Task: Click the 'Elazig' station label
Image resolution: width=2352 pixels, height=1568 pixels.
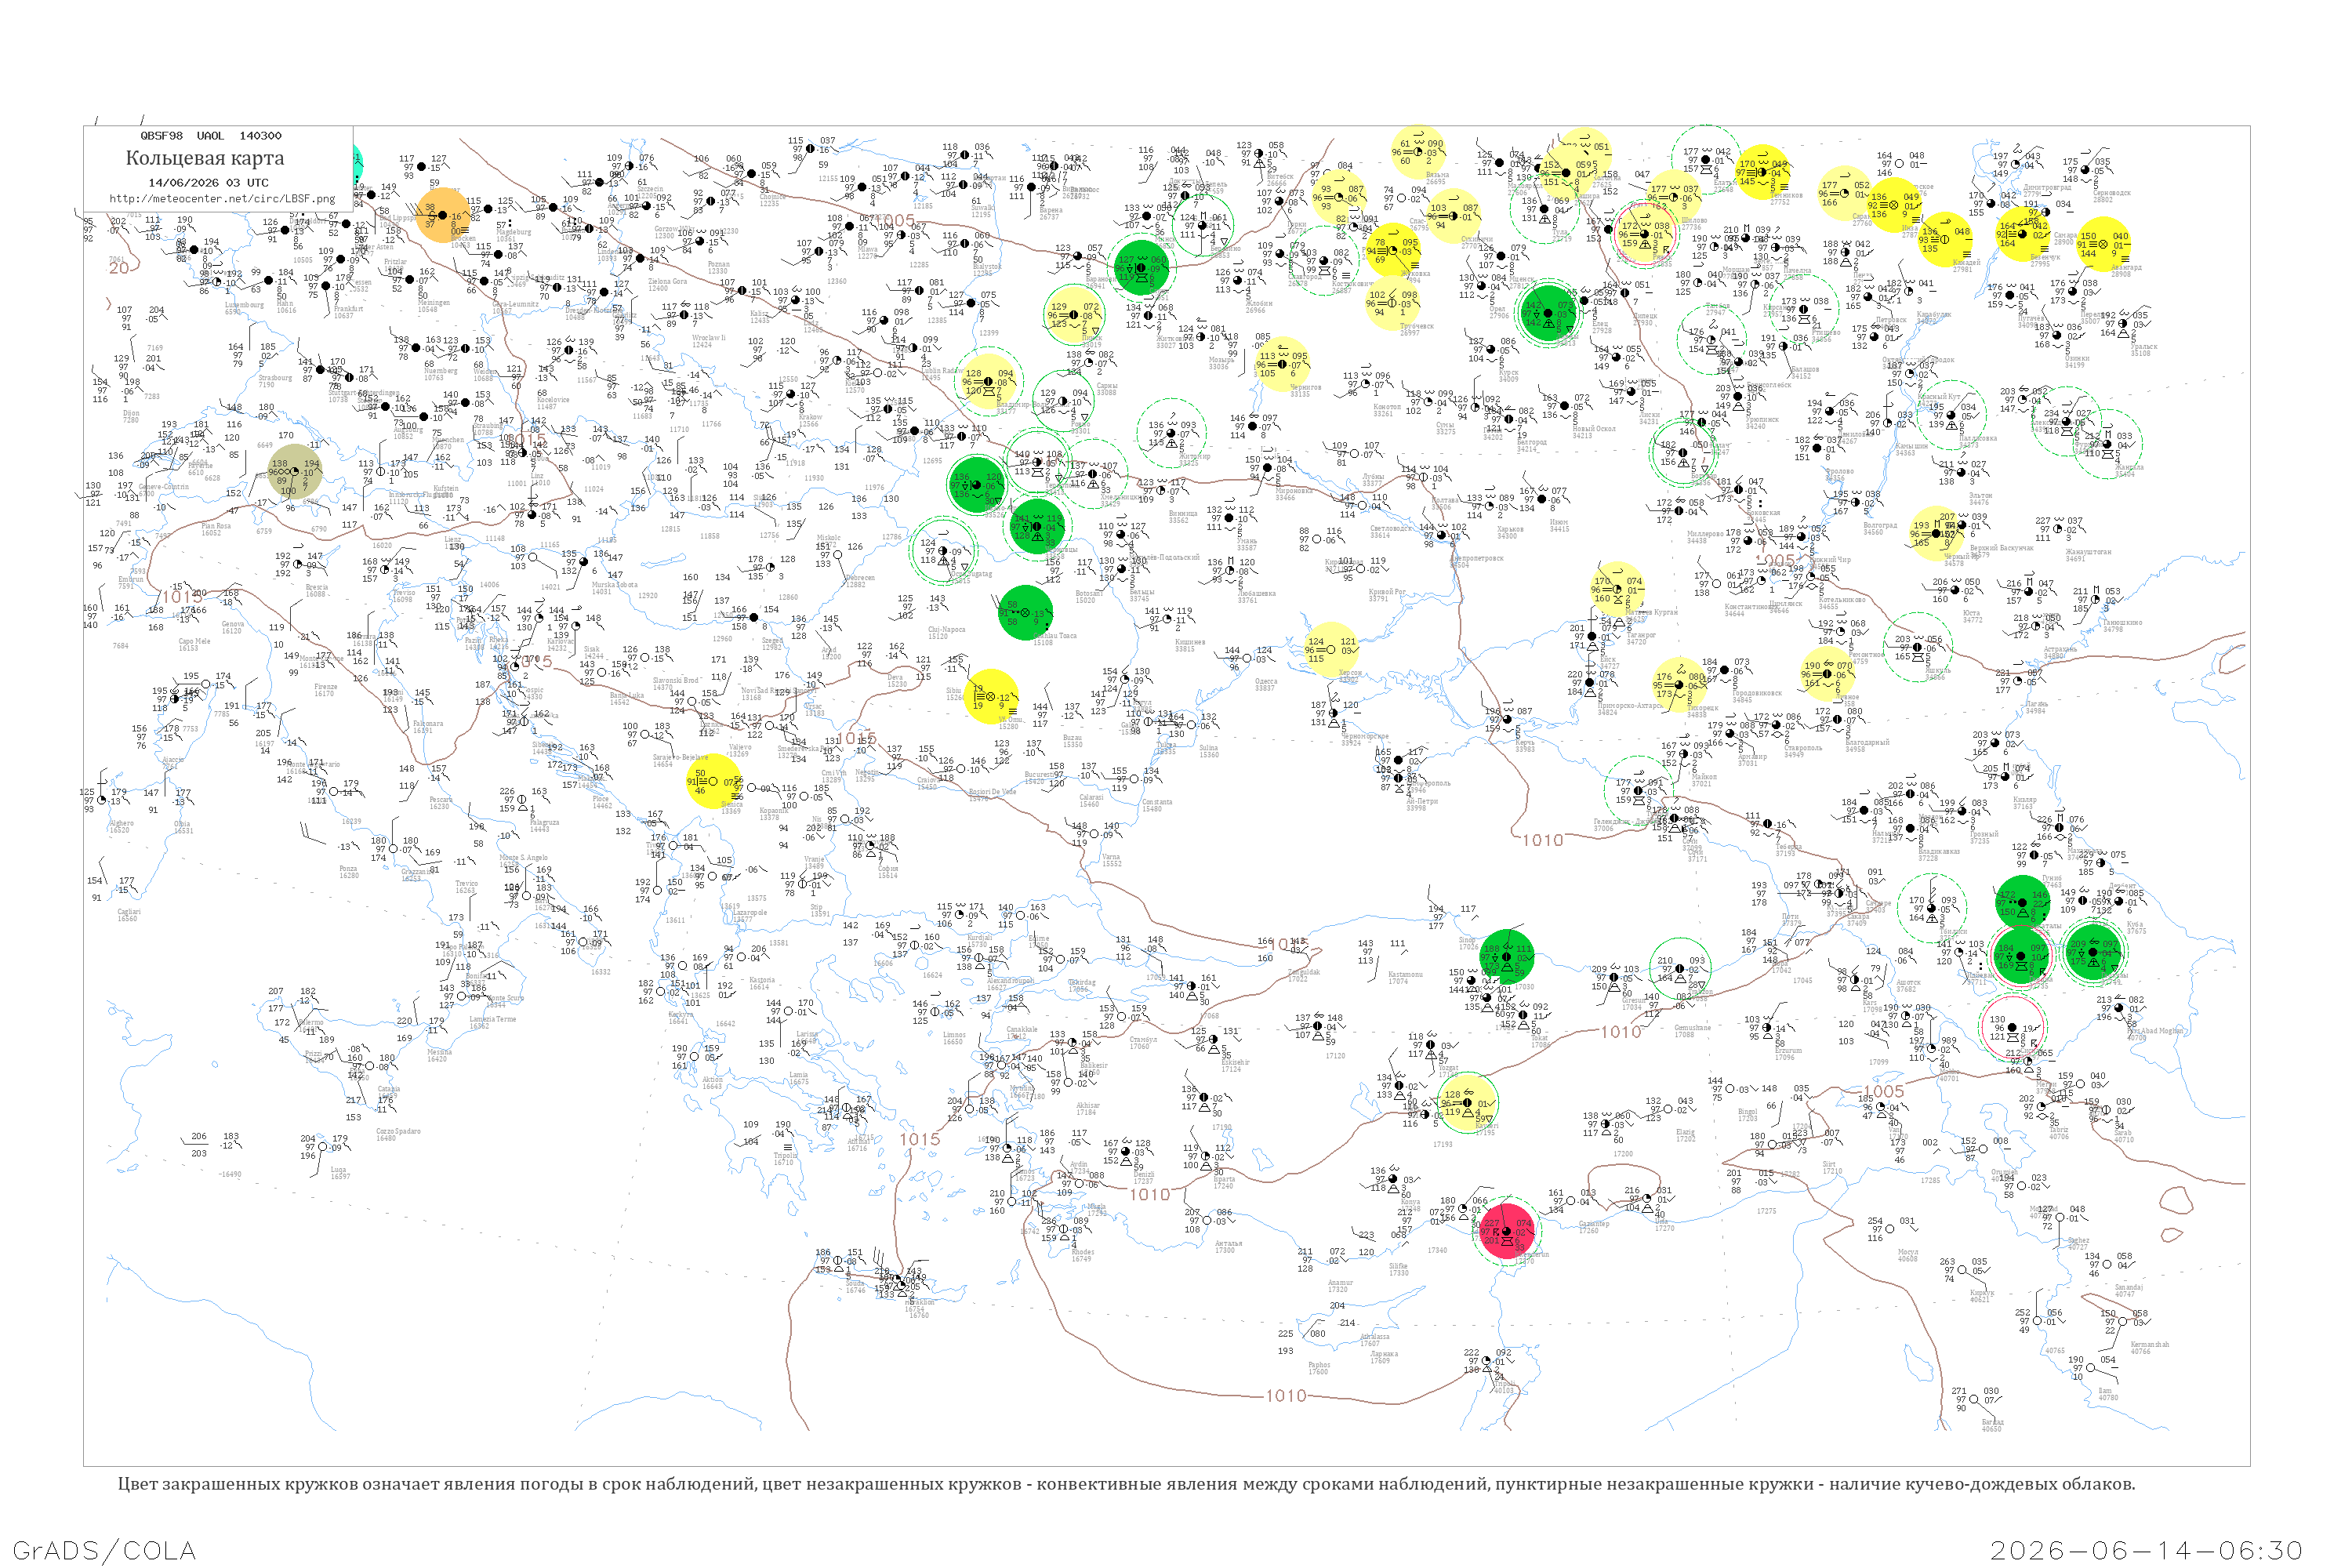Action: pos(1685,1132)
